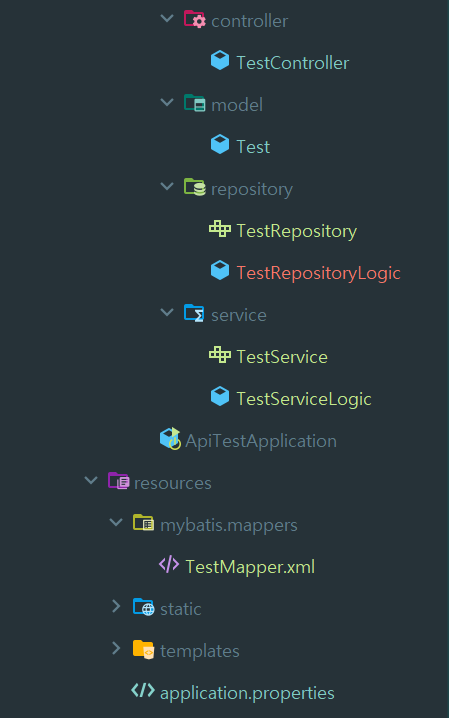Click the service folder sigma icon
The width and height of the screenshot is (449, 718).
point(194,313)
